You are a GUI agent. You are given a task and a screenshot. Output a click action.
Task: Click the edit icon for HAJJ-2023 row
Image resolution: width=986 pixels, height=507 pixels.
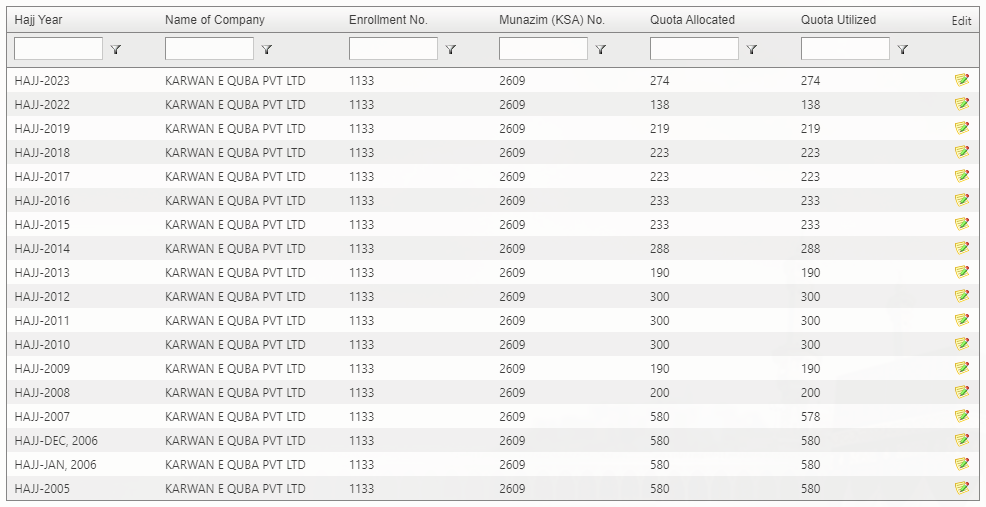[961, 80]
